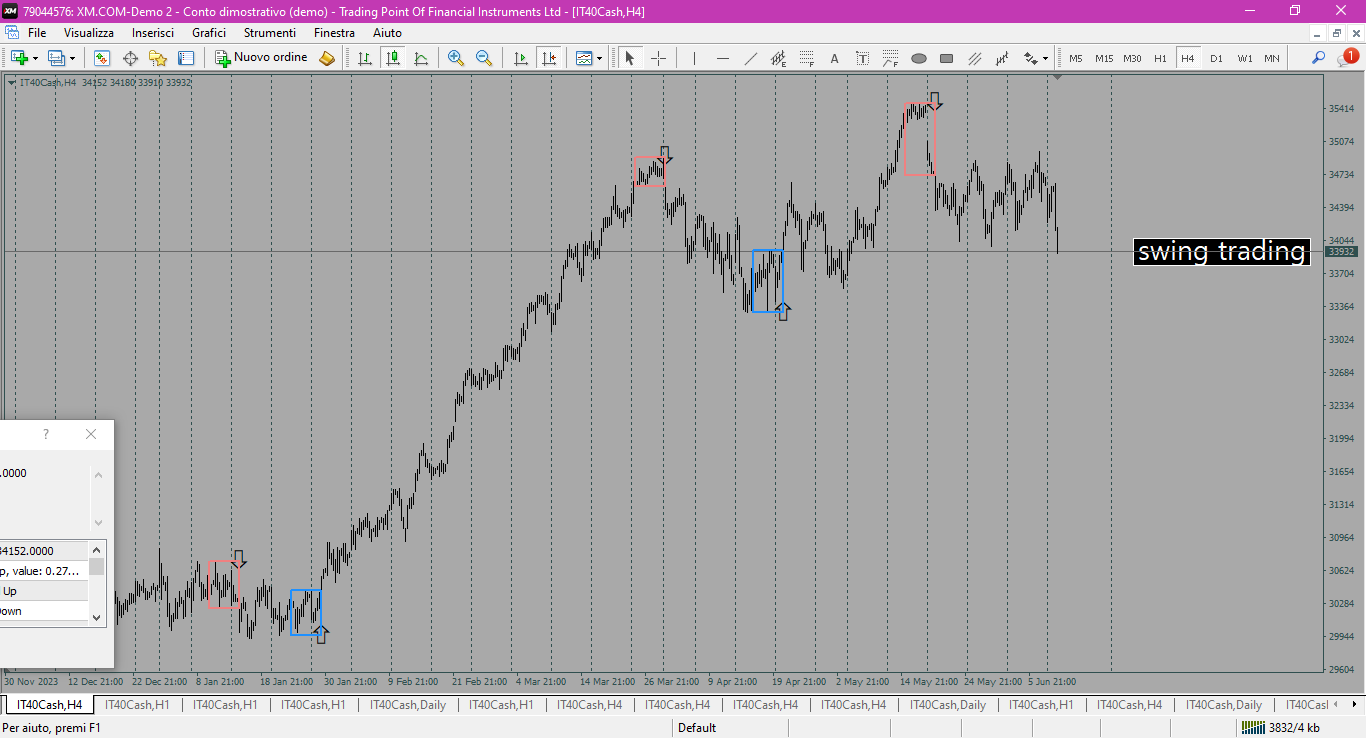
Task: Open the Strumenti menu
Action: click(270, 33)
